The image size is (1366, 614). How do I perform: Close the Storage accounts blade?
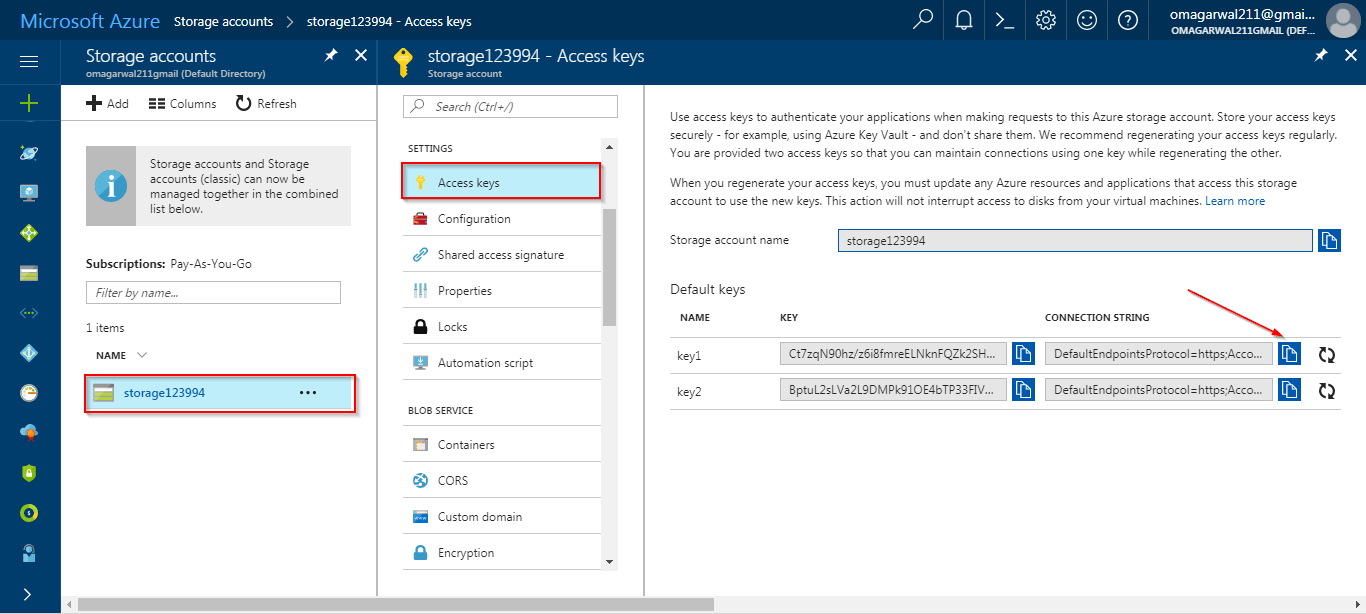pyautogui.click(x=361, y=56)
